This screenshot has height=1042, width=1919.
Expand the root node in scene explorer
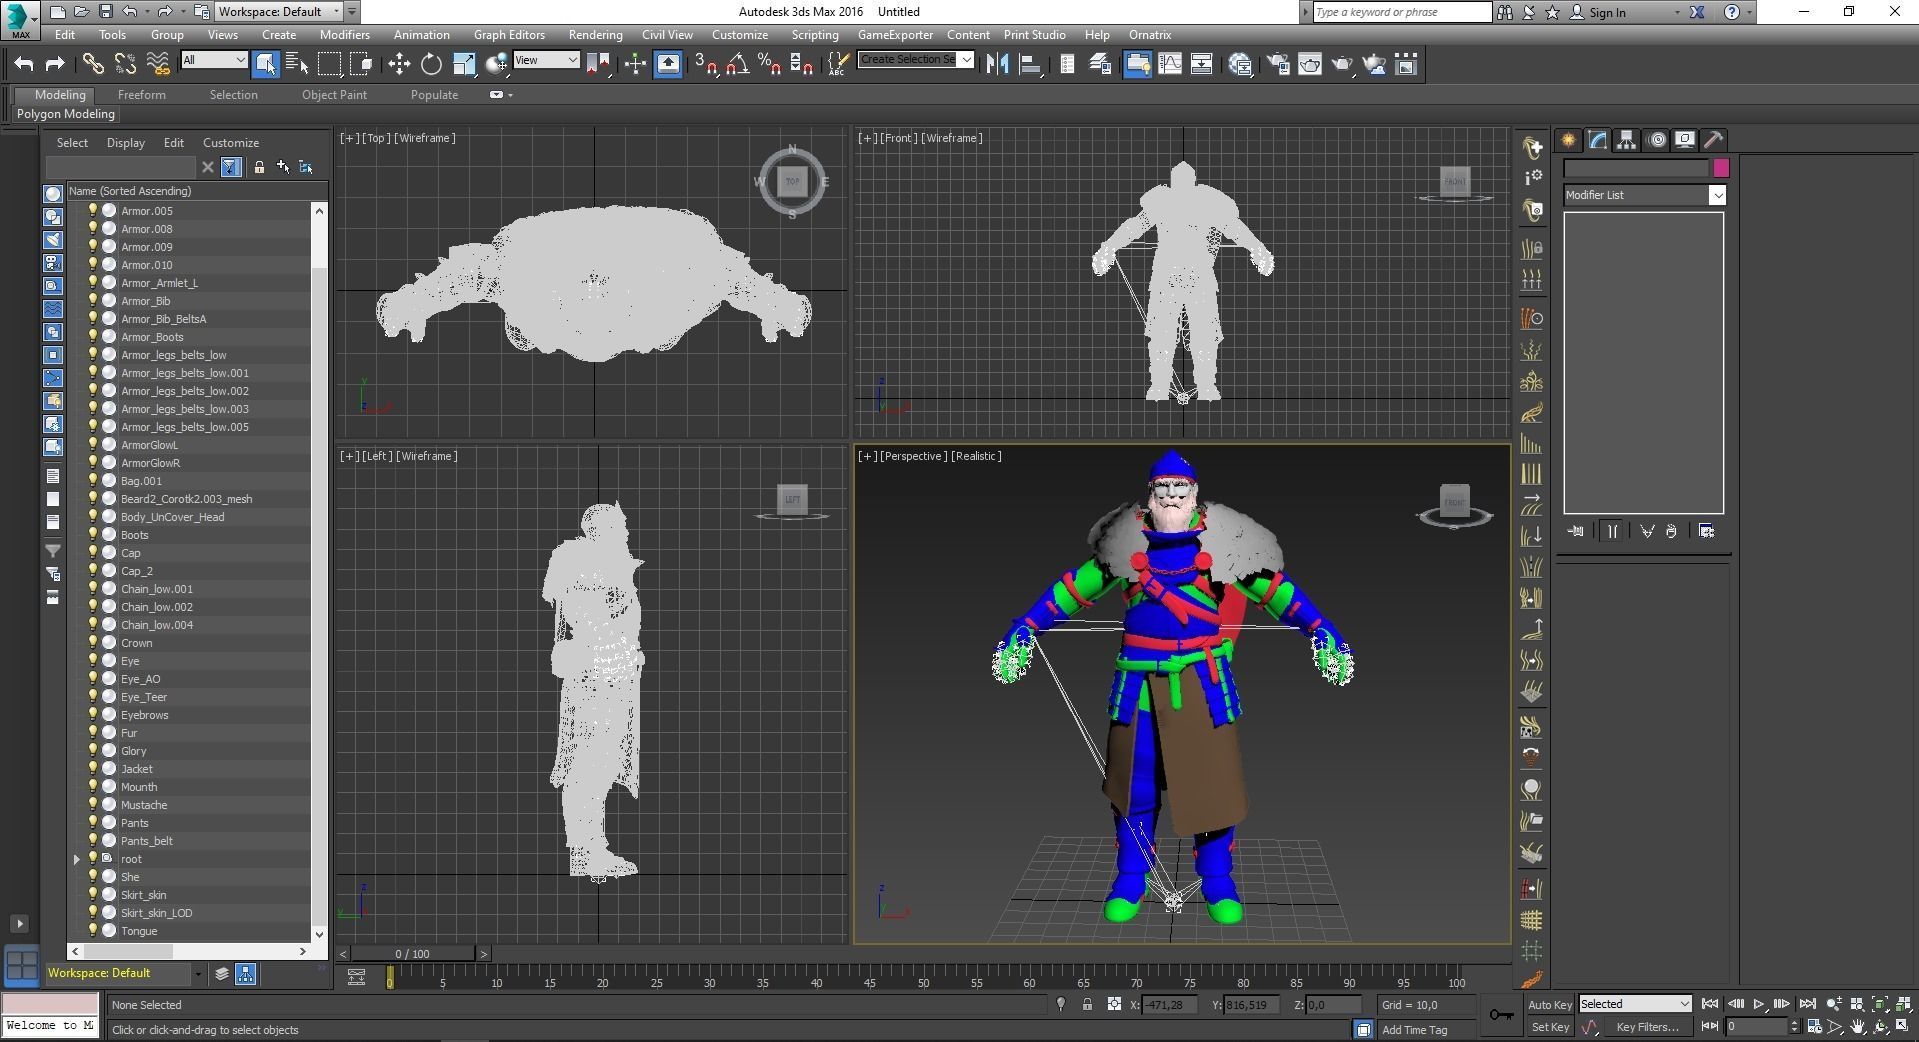coord(77,859)
